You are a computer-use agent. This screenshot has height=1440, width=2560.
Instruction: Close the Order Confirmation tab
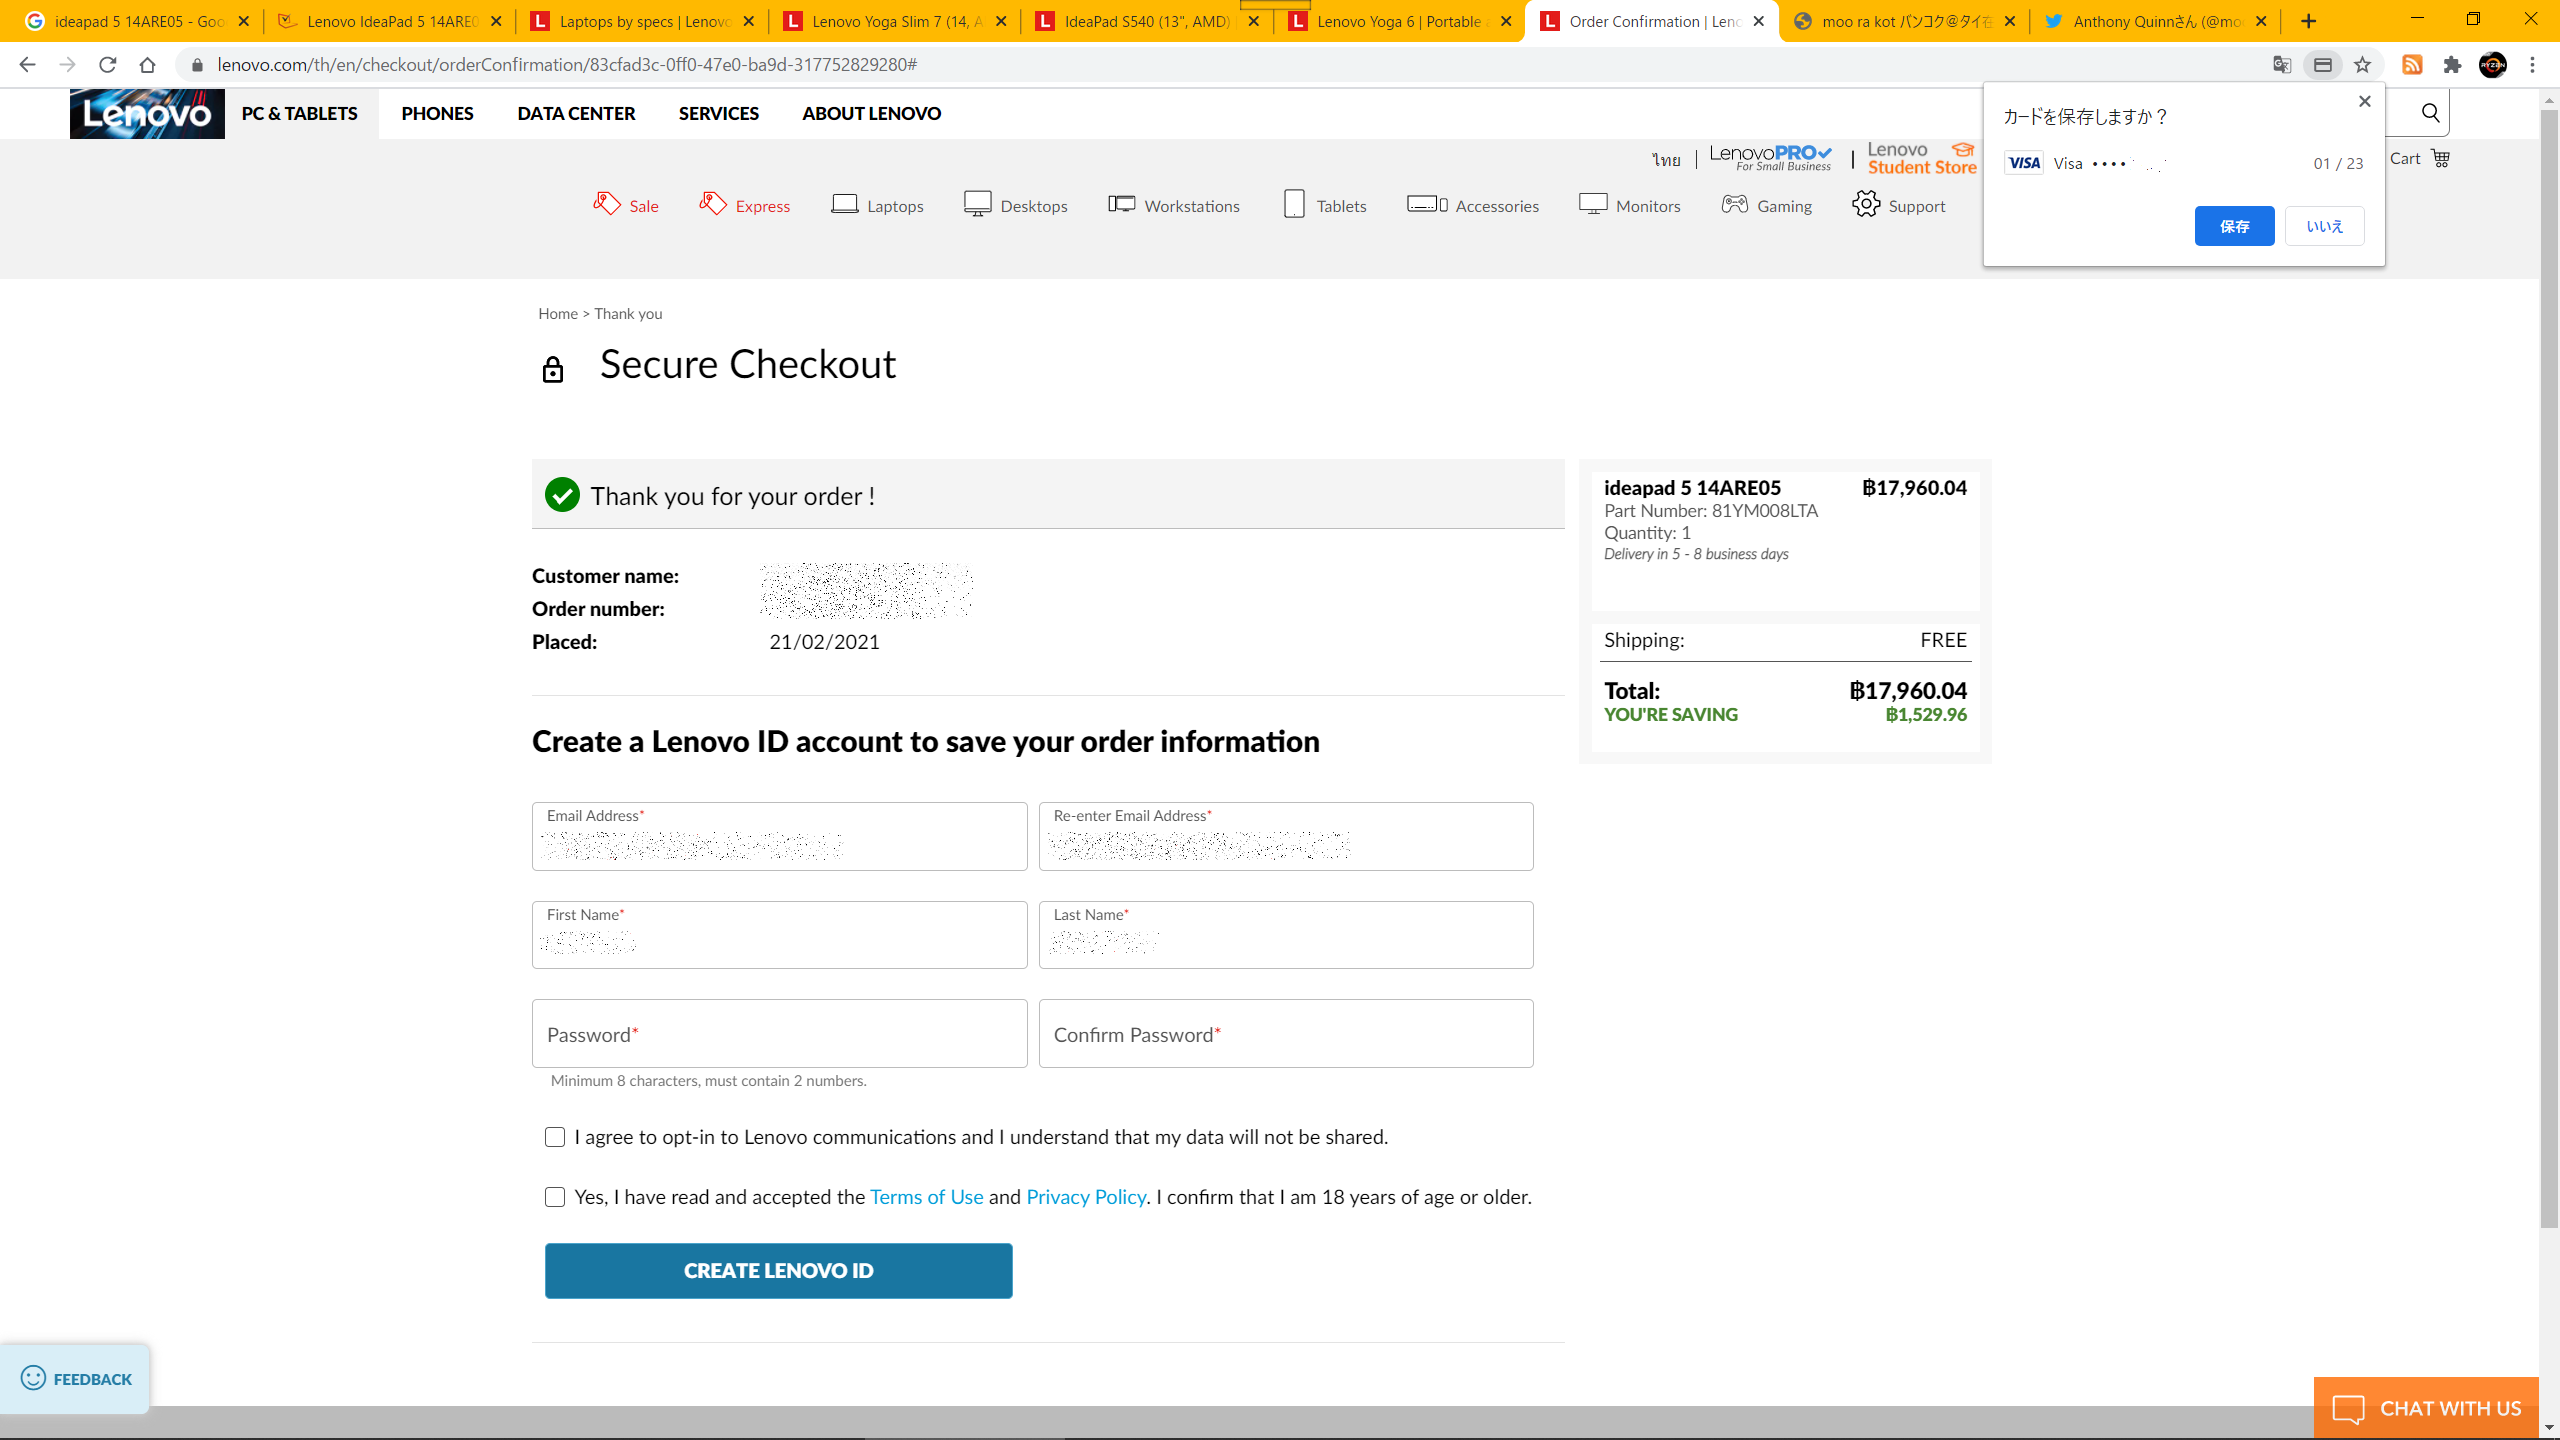1759,21
